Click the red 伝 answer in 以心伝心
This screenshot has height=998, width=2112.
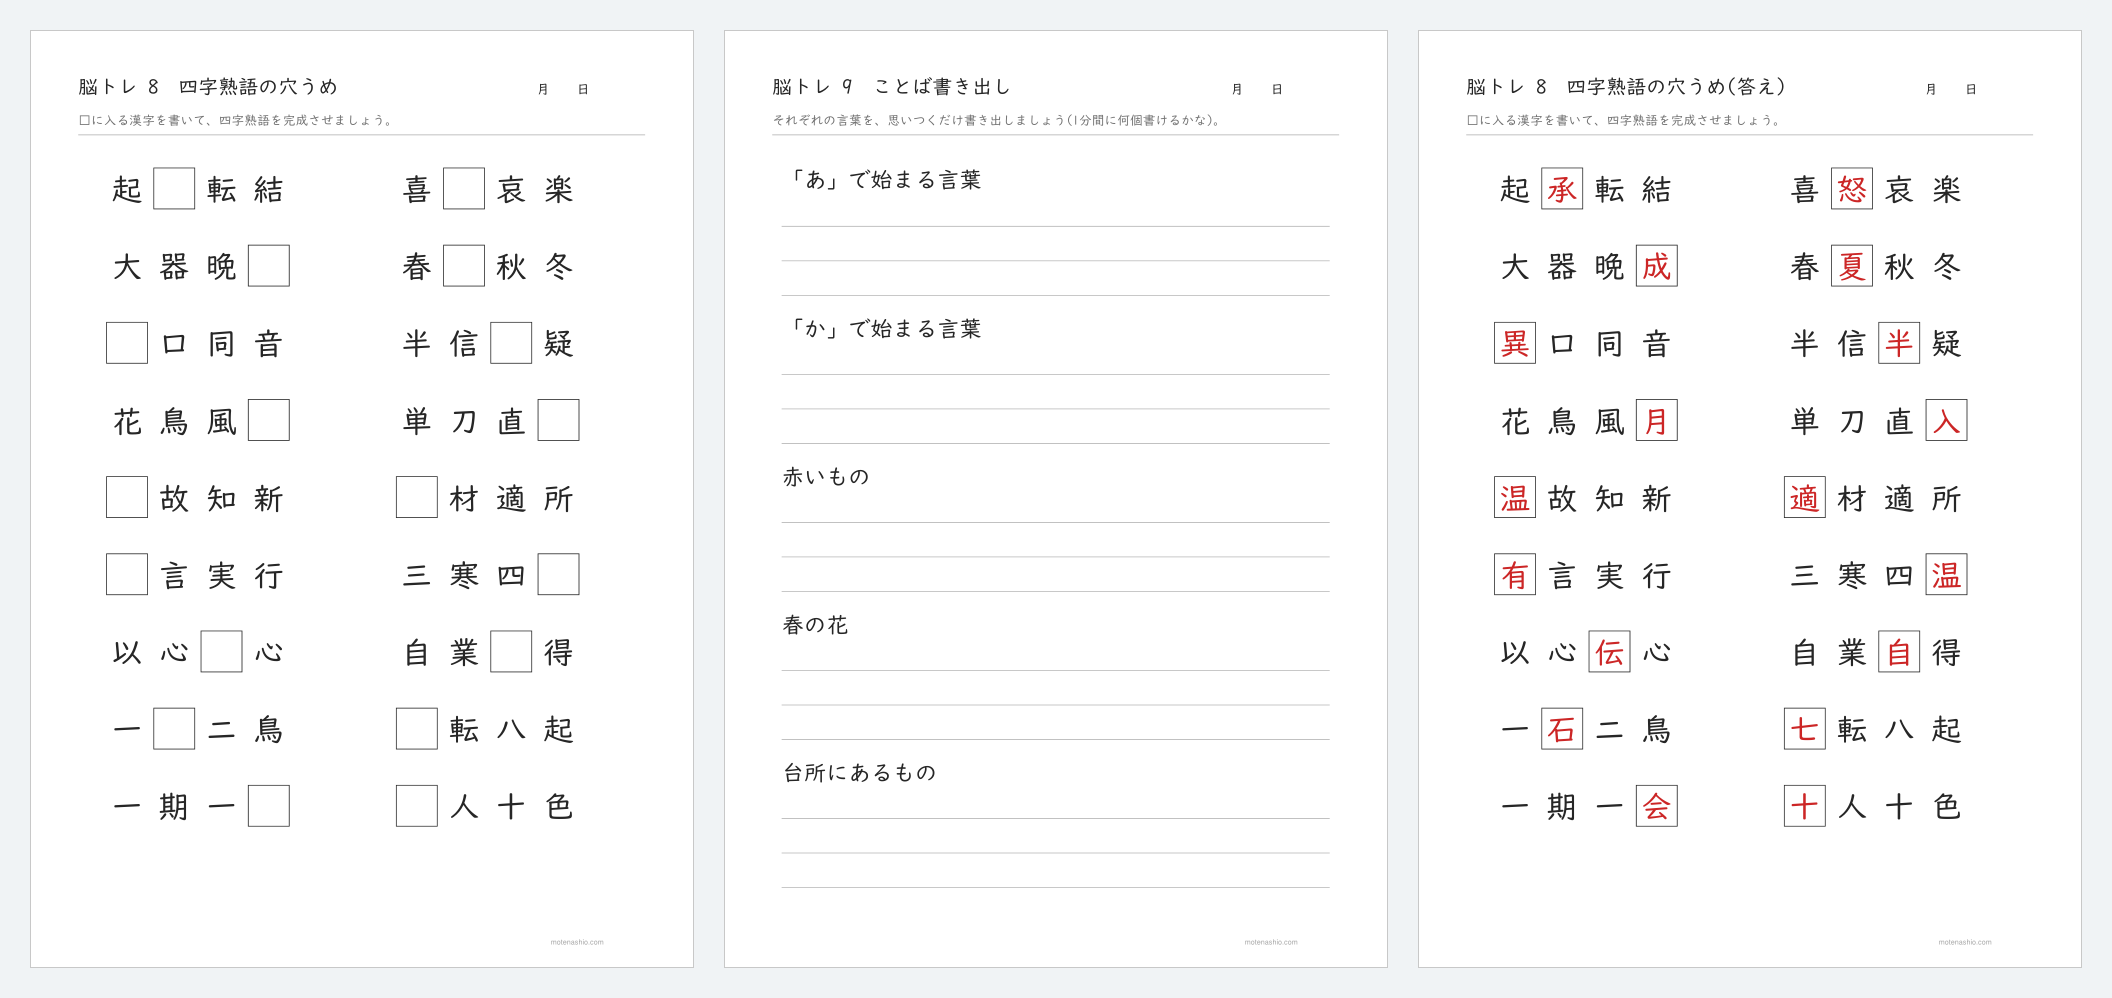pyautogui.click(x=1610, y=651)
